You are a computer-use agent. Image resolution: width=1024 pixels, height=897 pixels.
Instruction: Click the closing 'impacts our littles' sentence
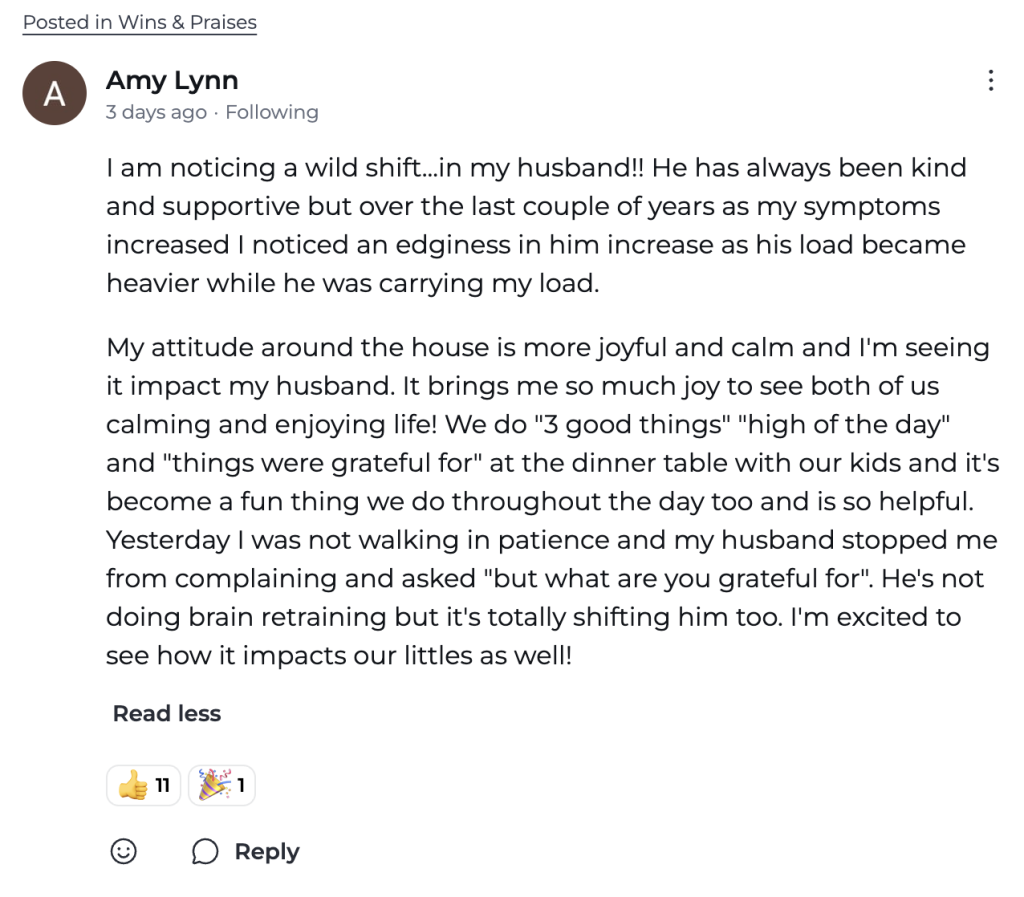pyautogui.click(x=340, y=656)
